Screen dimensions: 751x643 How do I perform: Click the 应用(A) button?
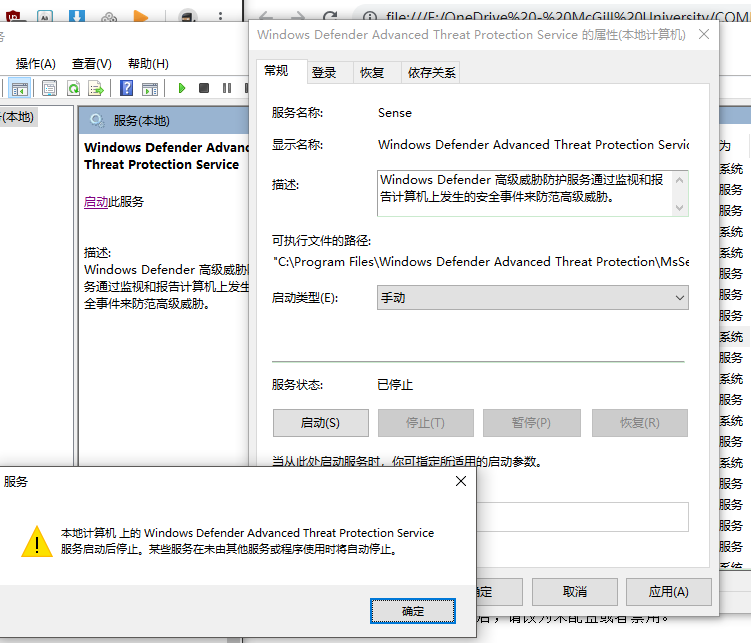click(668, 592)
